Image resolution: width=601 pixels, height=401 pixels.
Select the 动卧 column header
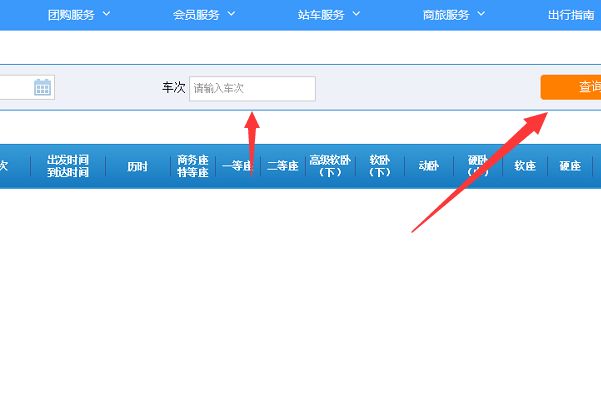(x=428, y=166)
